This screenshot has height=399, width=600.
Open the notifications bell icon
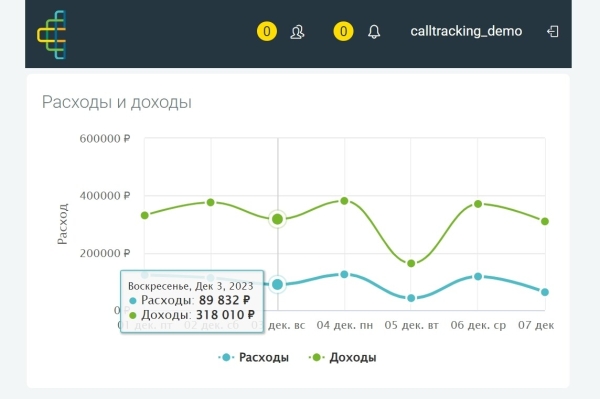(374, 32)
